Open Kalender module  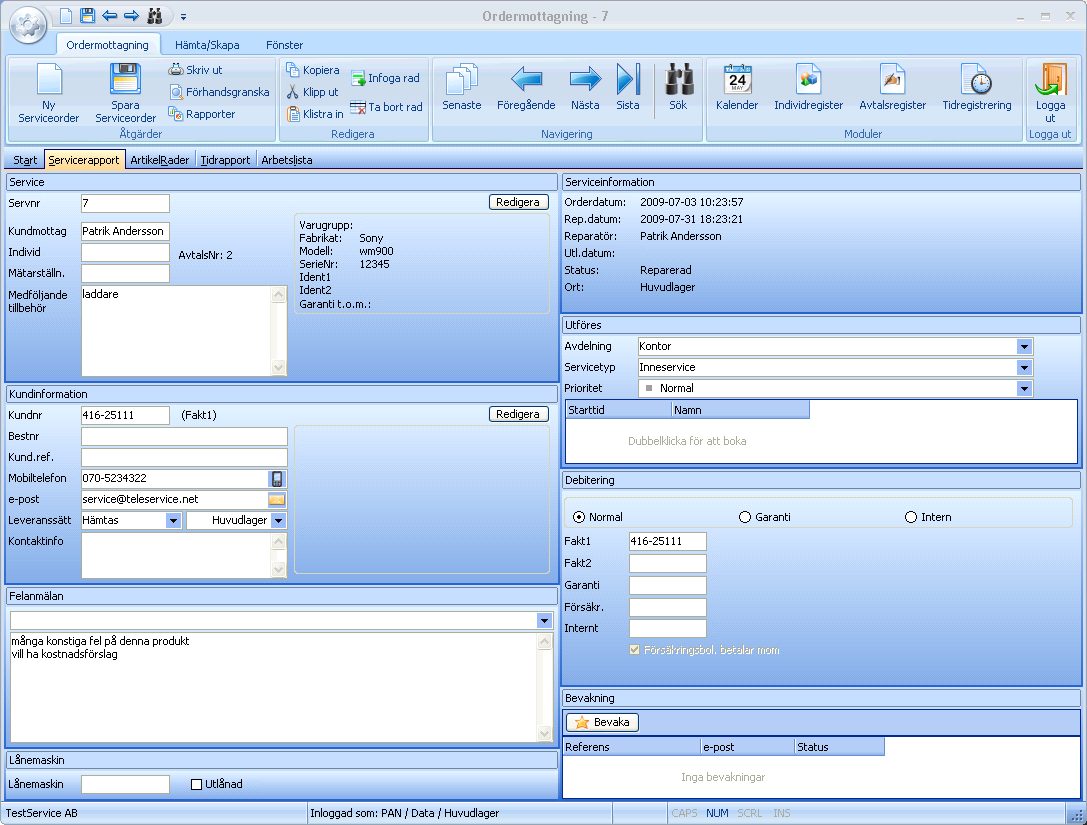[x=737, y=79]
